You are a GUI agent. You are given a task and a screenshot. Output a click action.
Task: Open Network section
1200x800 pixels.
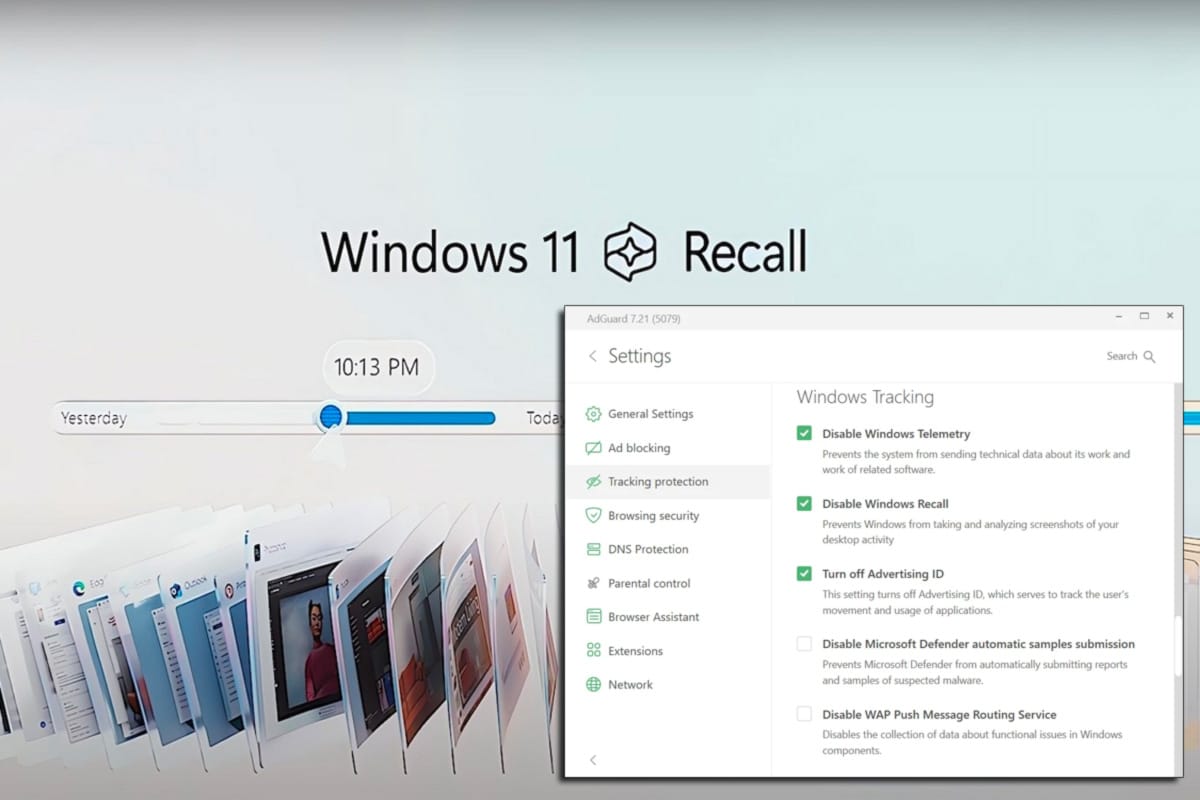pos(668,685)
